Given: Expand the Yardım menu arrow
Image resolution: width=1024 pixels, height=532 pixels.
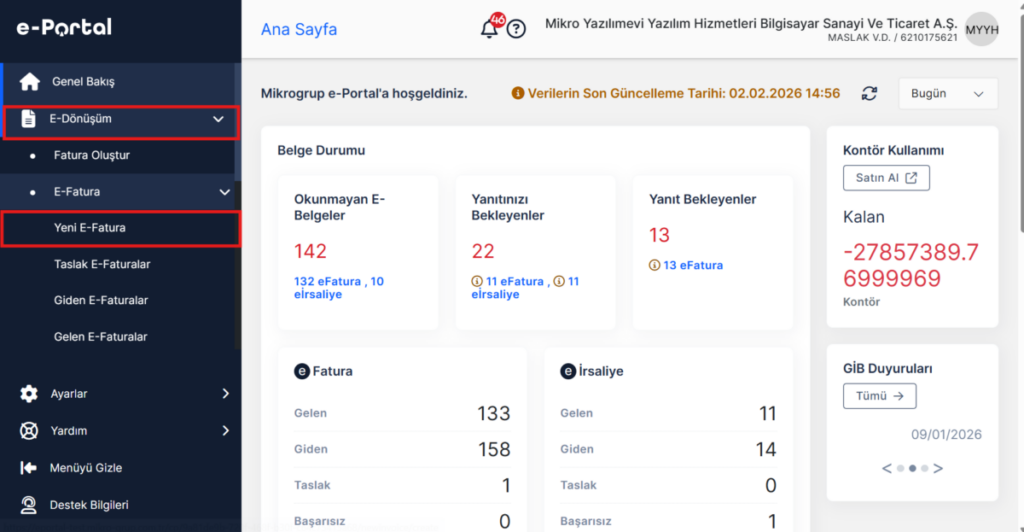Looking at the screenshot, I should point(225,431).
